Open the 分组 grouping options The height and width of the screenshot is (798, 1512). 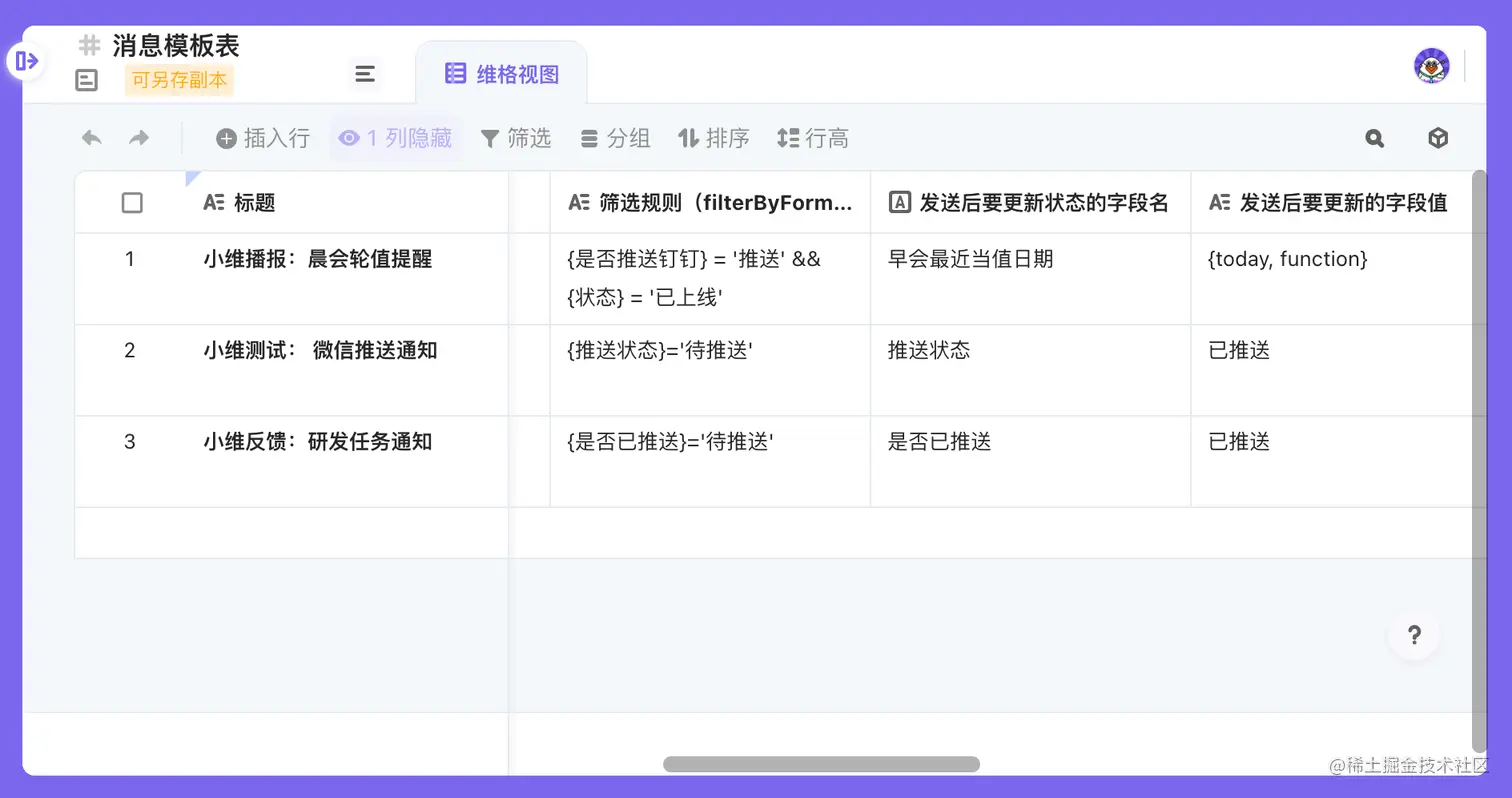pyautogui.click(x=616, y=138)
